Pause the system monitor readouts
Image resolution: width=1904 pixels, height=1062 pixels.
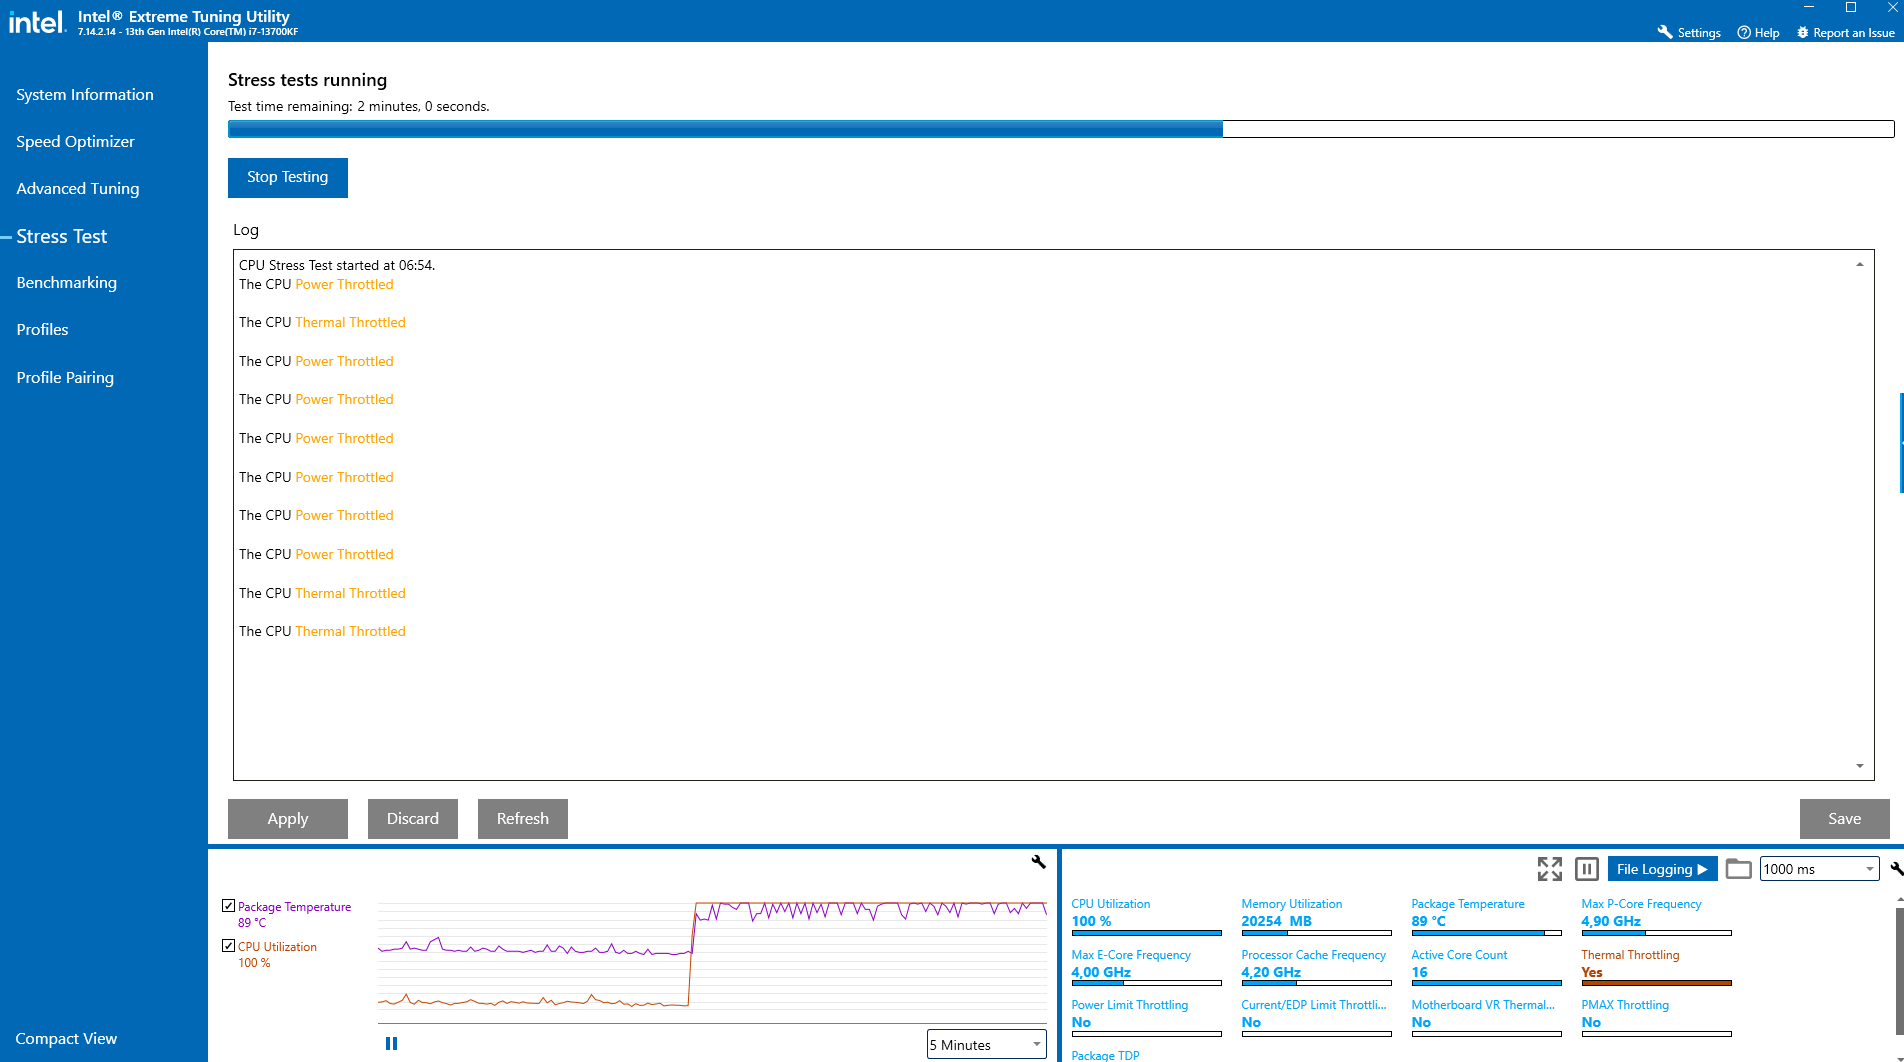click(1586, 869)
